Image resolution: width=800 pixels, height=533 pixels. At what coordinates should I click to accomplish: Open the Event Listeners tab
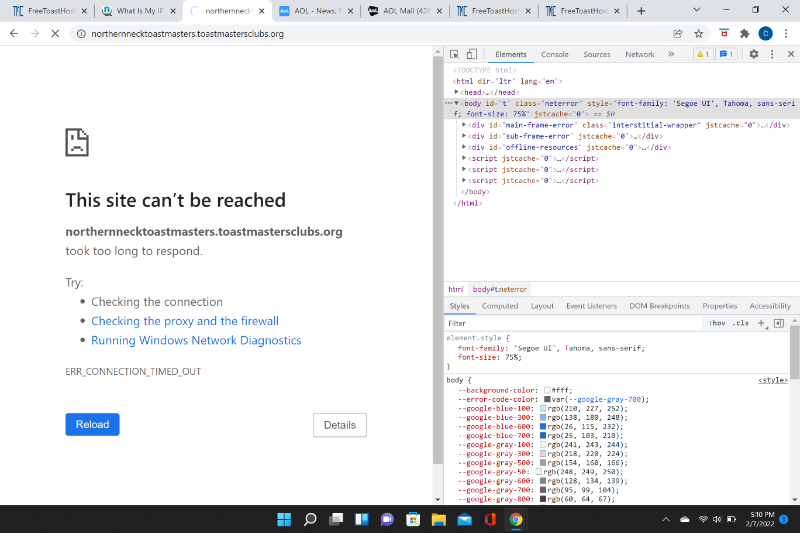[591, 306]
